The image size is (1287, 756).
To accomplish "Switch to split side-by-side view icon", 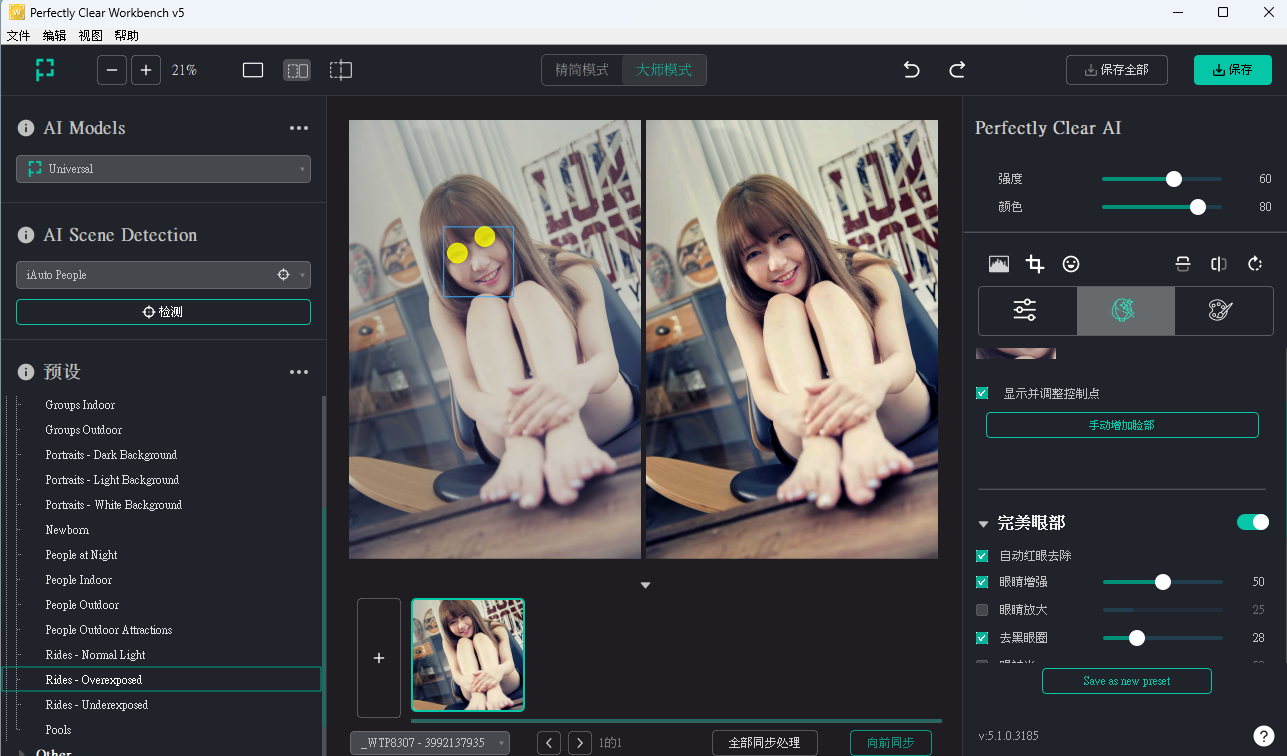I will [297, 70].
